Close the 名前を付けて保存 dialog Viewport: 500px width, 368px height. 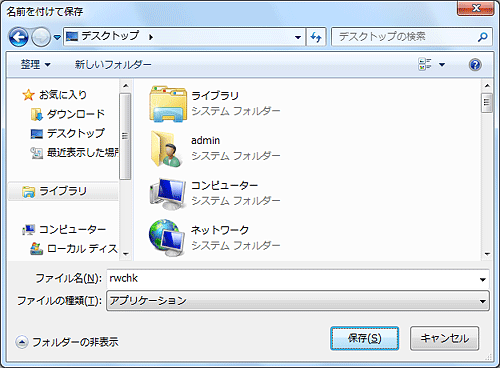(475, 8)
